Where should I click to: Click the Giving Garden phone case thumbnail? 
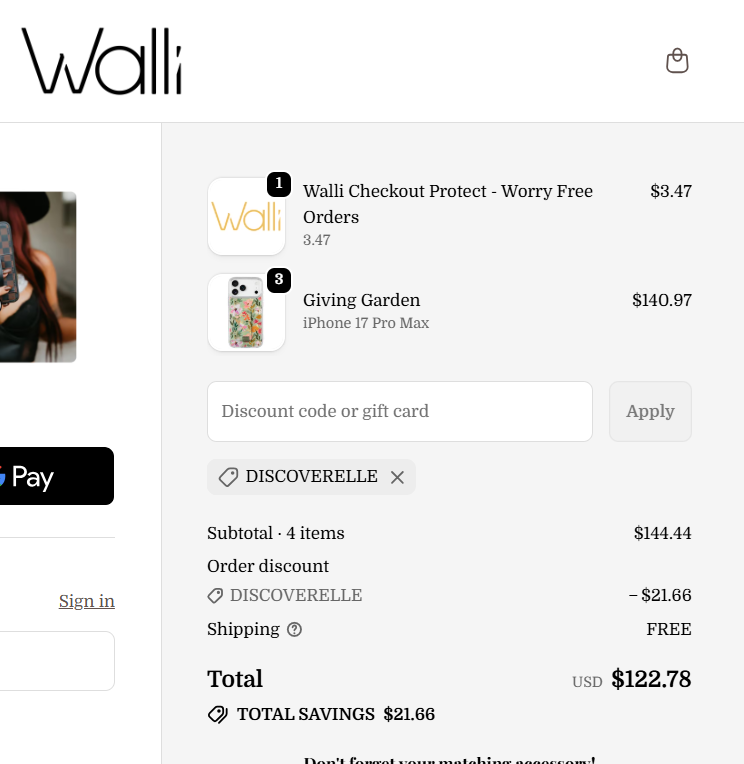(x=246, y=313)
